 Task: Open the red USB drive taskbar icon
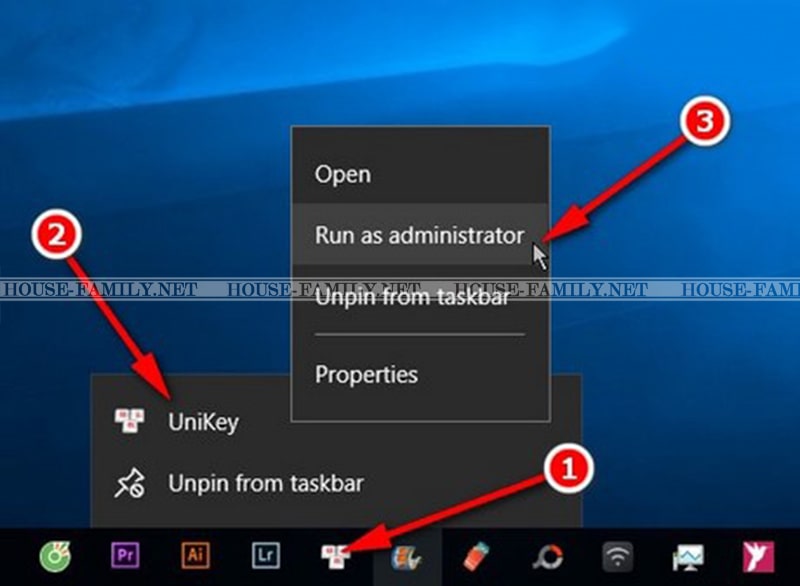[476, 556]
